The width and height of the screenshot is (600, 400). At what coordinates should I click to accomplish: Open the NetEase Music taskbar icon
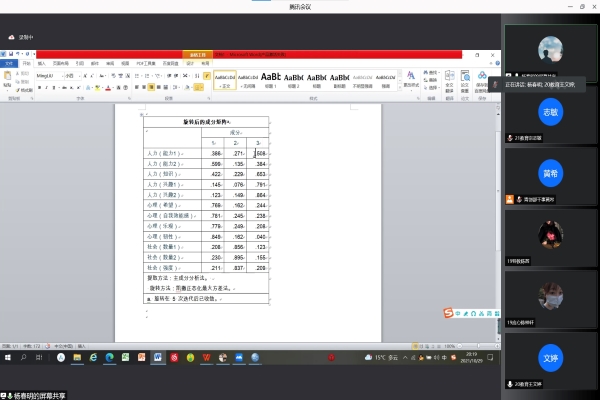point(173,357)
